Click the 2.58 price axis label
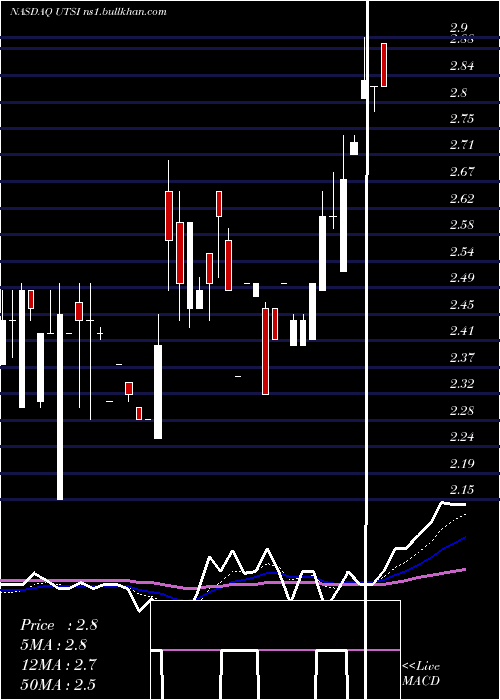This screenshot has height=700, width=500. tap(462, 225)
